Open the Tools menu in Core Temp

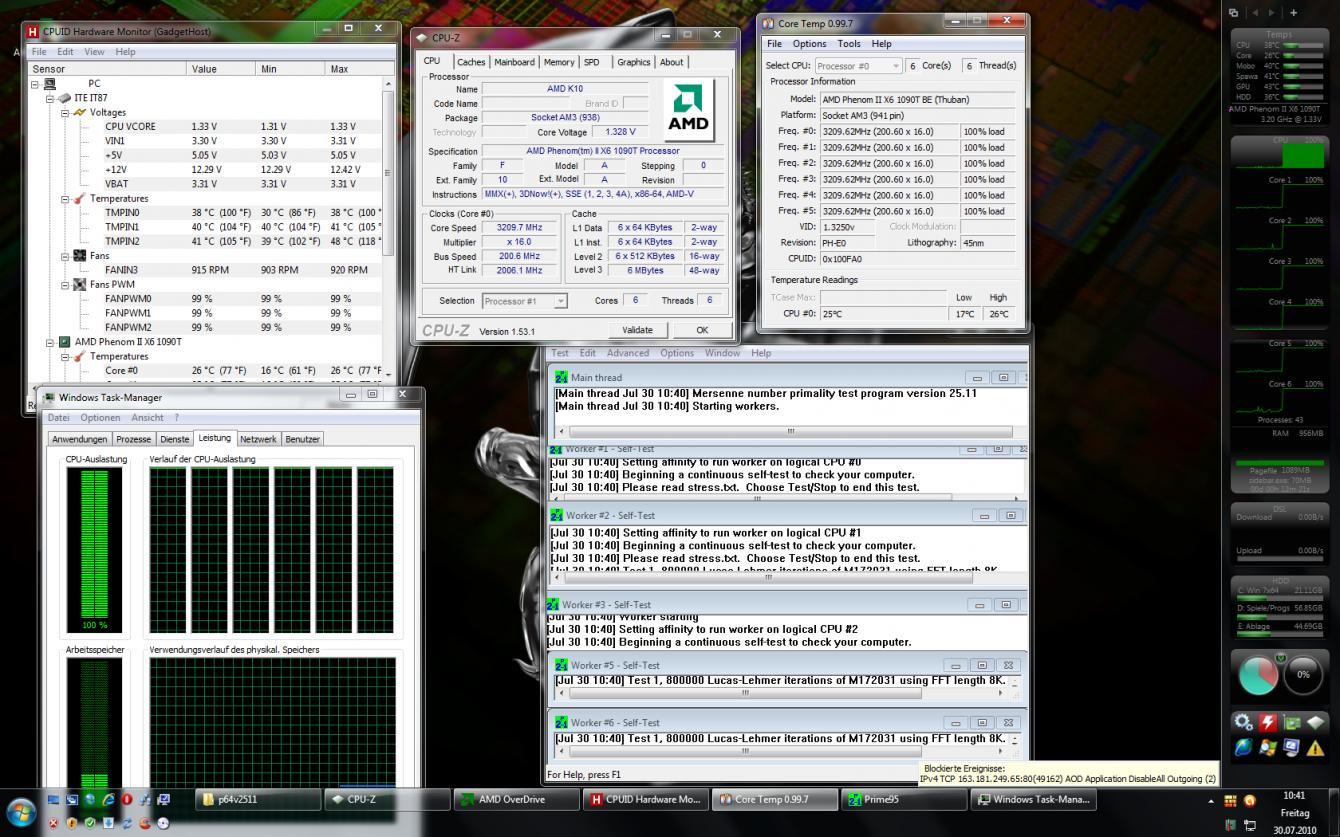click(849, 44)
